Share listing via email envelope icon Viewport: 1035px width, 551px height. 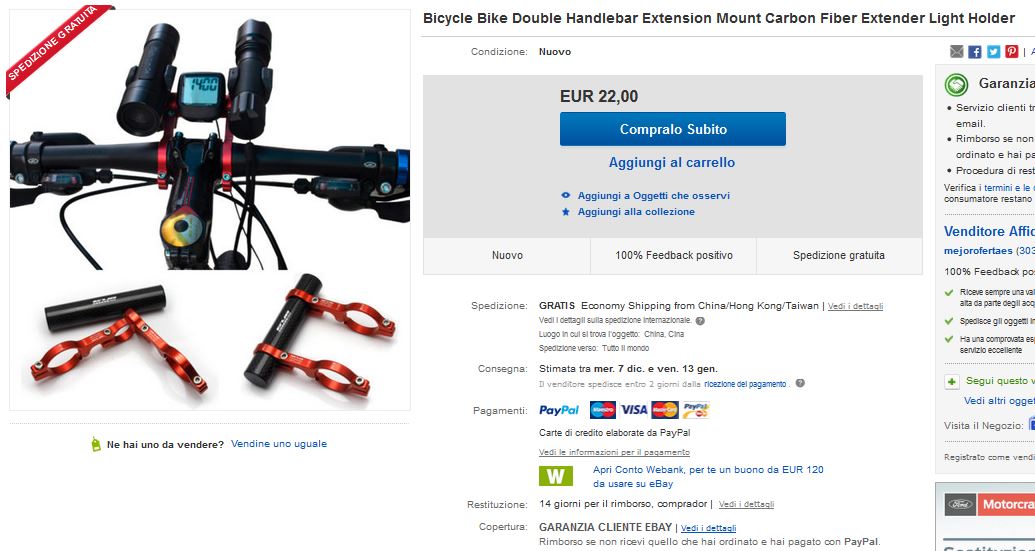(956, 51)
